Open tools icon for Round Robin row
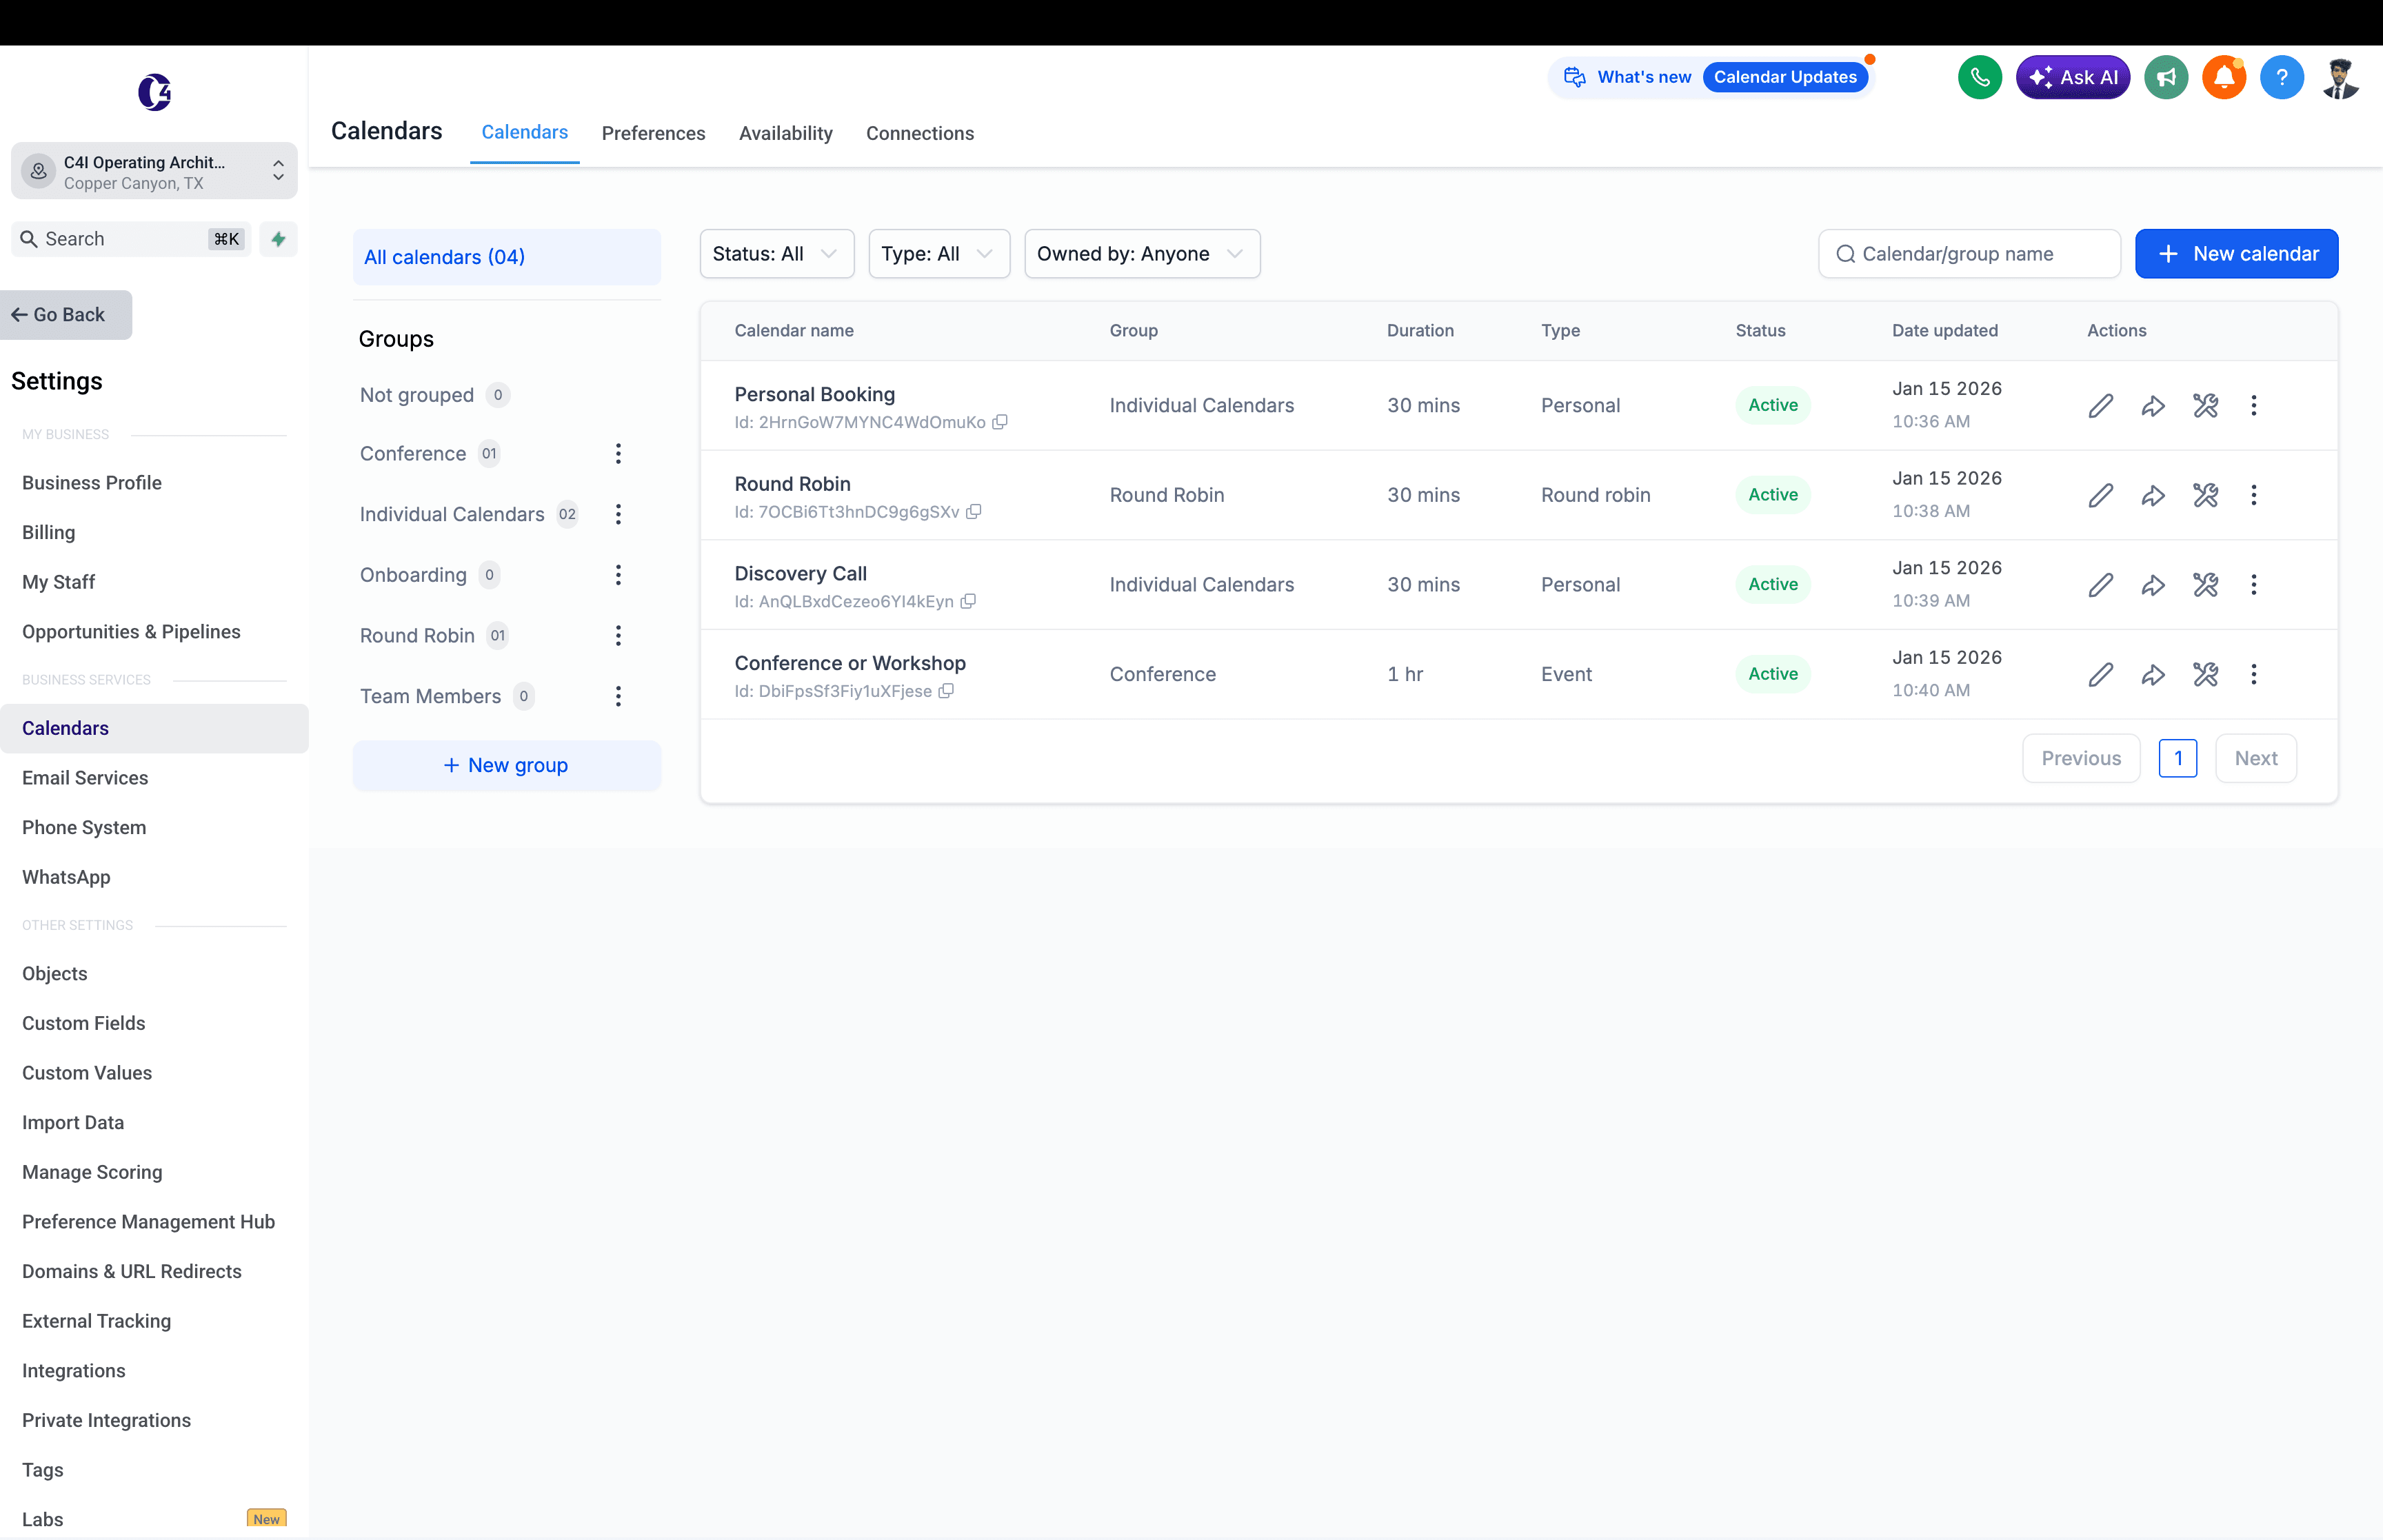This screenshot has width=2383, height=1540. click(x=2205, y=495)
